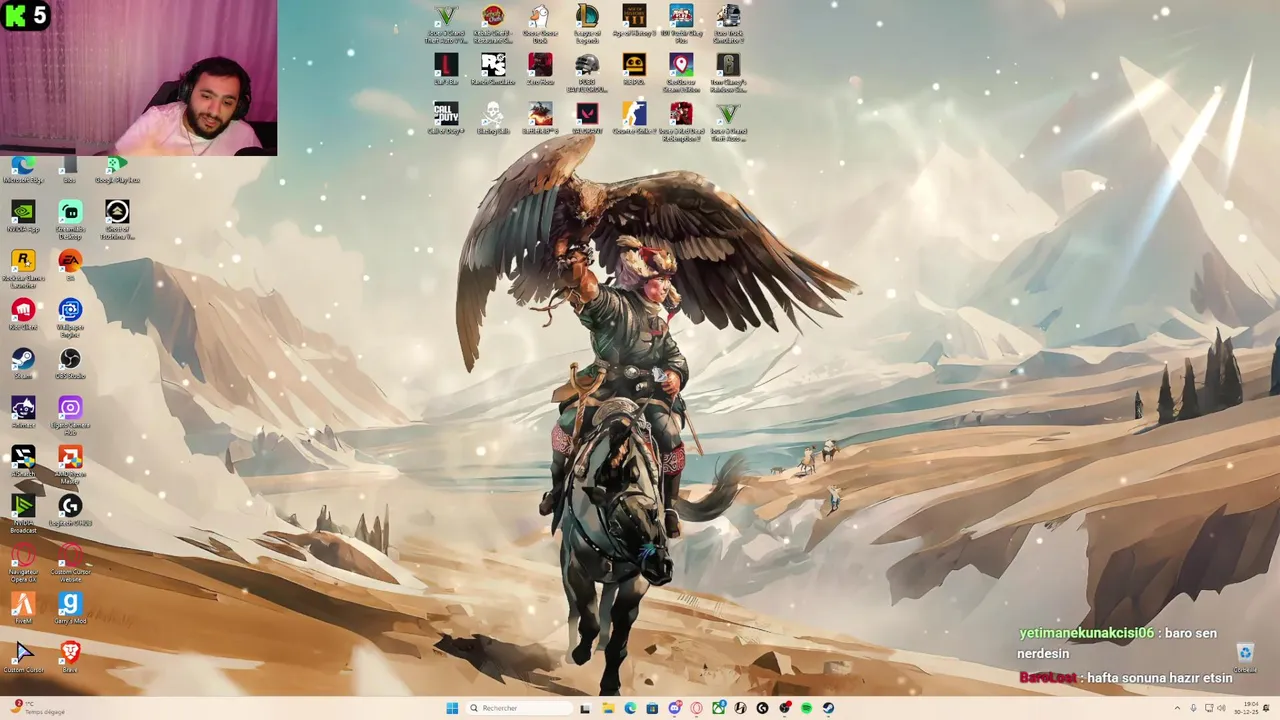
Task: Open the Recycle Bin icon
Action: pyautogui.click(x=1245, y=658)
